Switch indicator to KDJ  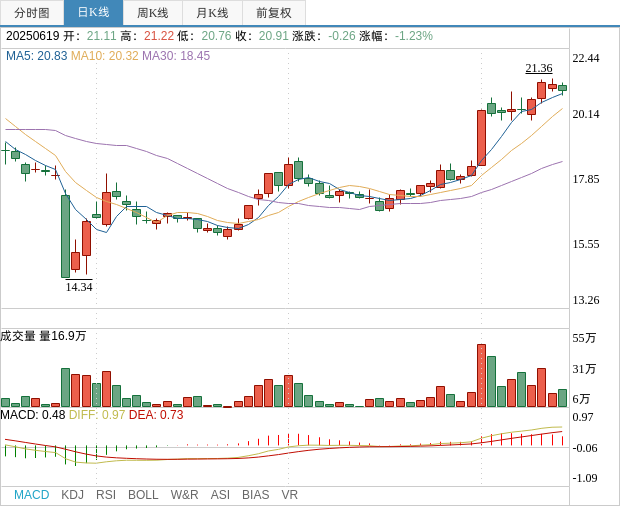(x=72, y=495)
